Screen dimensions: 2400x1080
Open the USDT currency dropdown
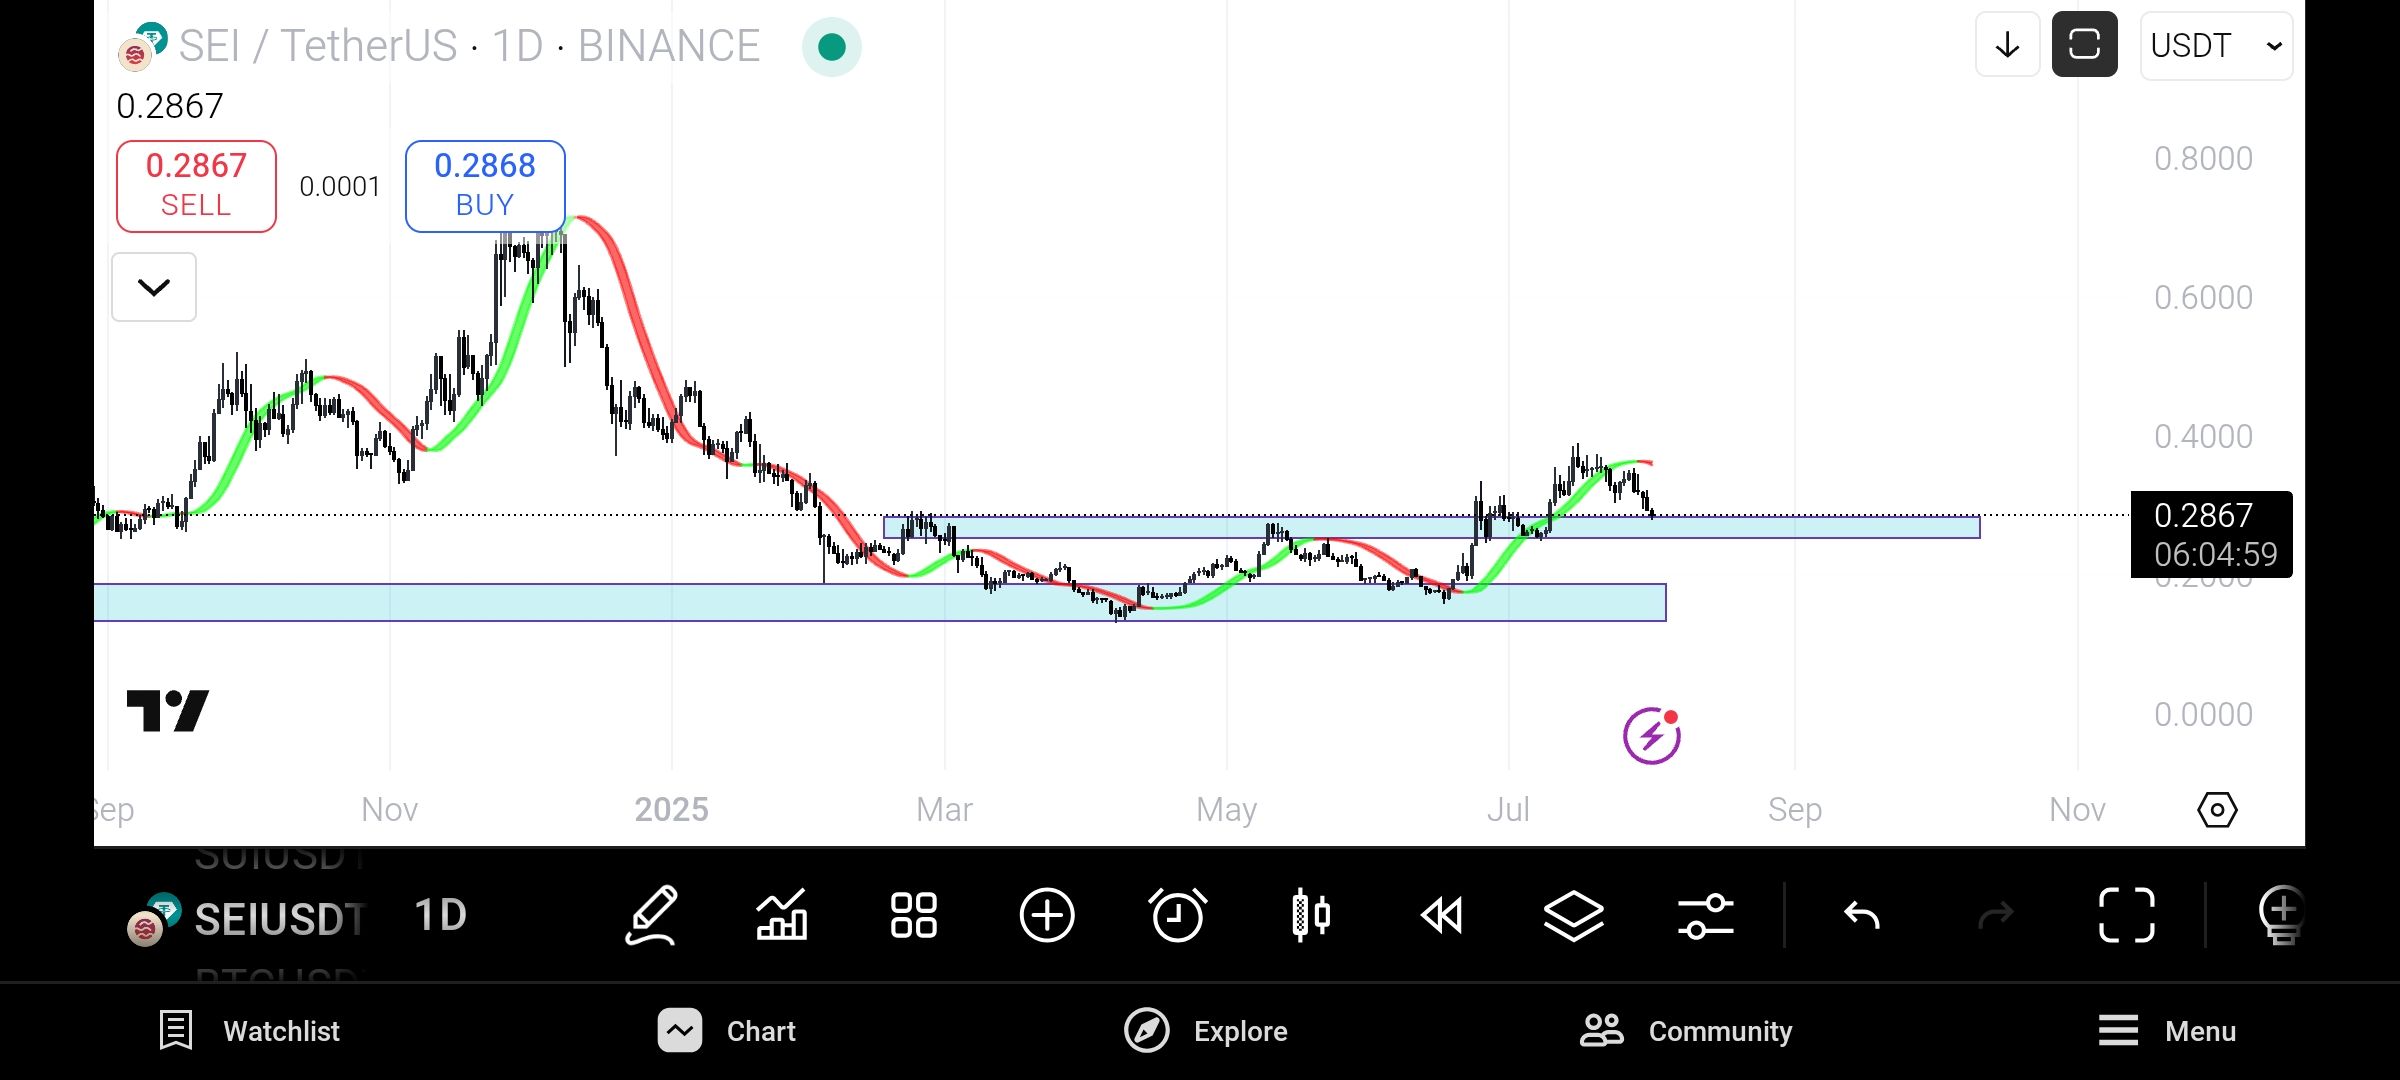(x=2216, y=45)
